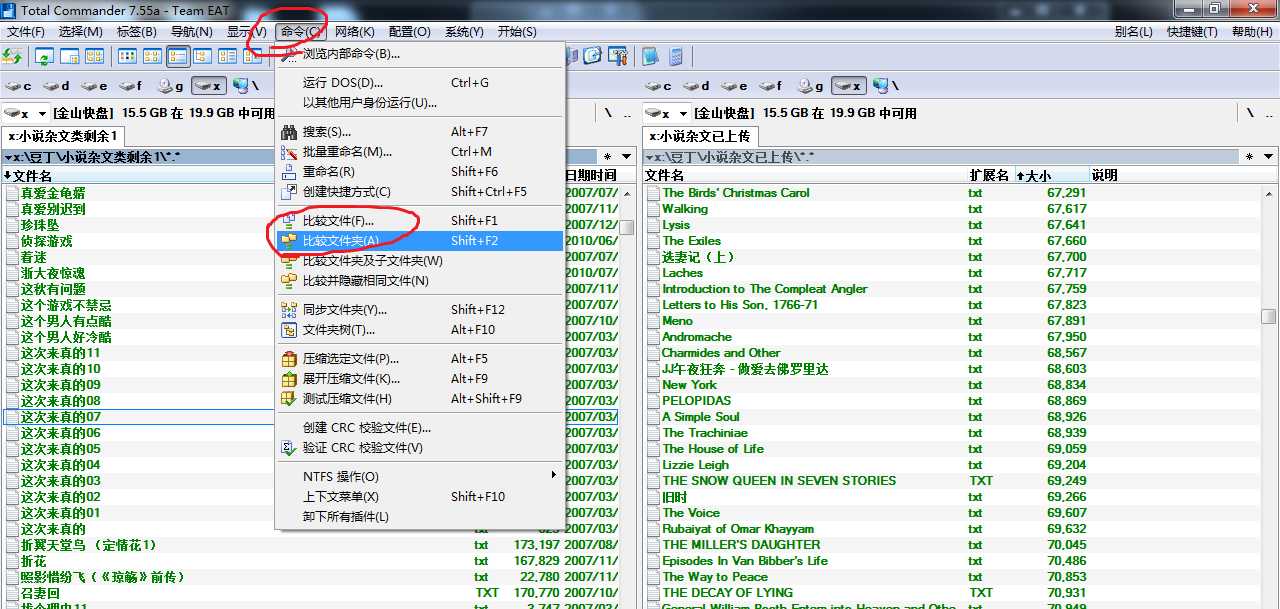
Task: Open the 配置(O) menu
Action: [410, 32]
